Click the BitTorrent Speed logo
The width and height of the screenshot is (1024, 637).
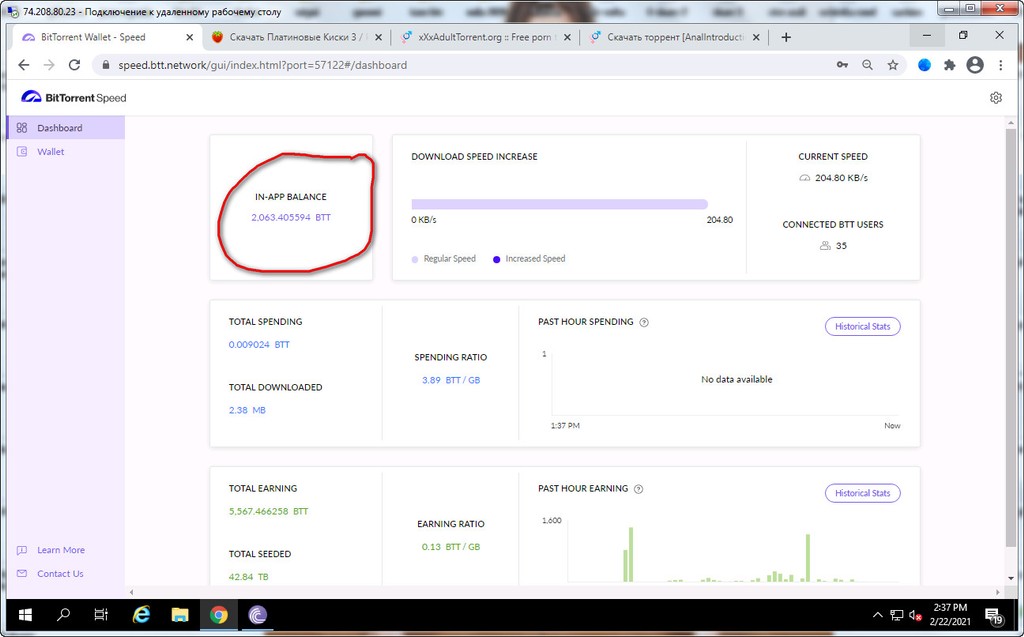pyautogui.click(x=74, y=97)
